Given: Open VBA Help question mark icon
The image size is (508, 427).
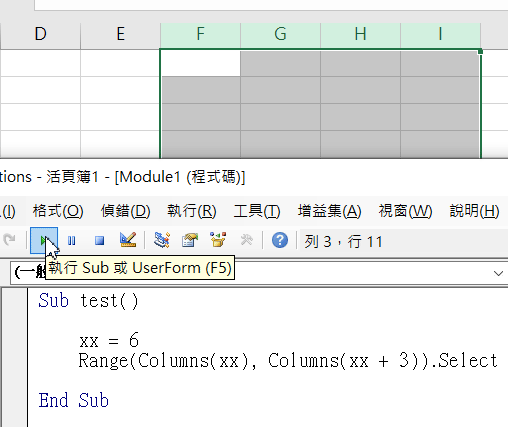Looking at the screenshot, I should [x=280, y=240].
